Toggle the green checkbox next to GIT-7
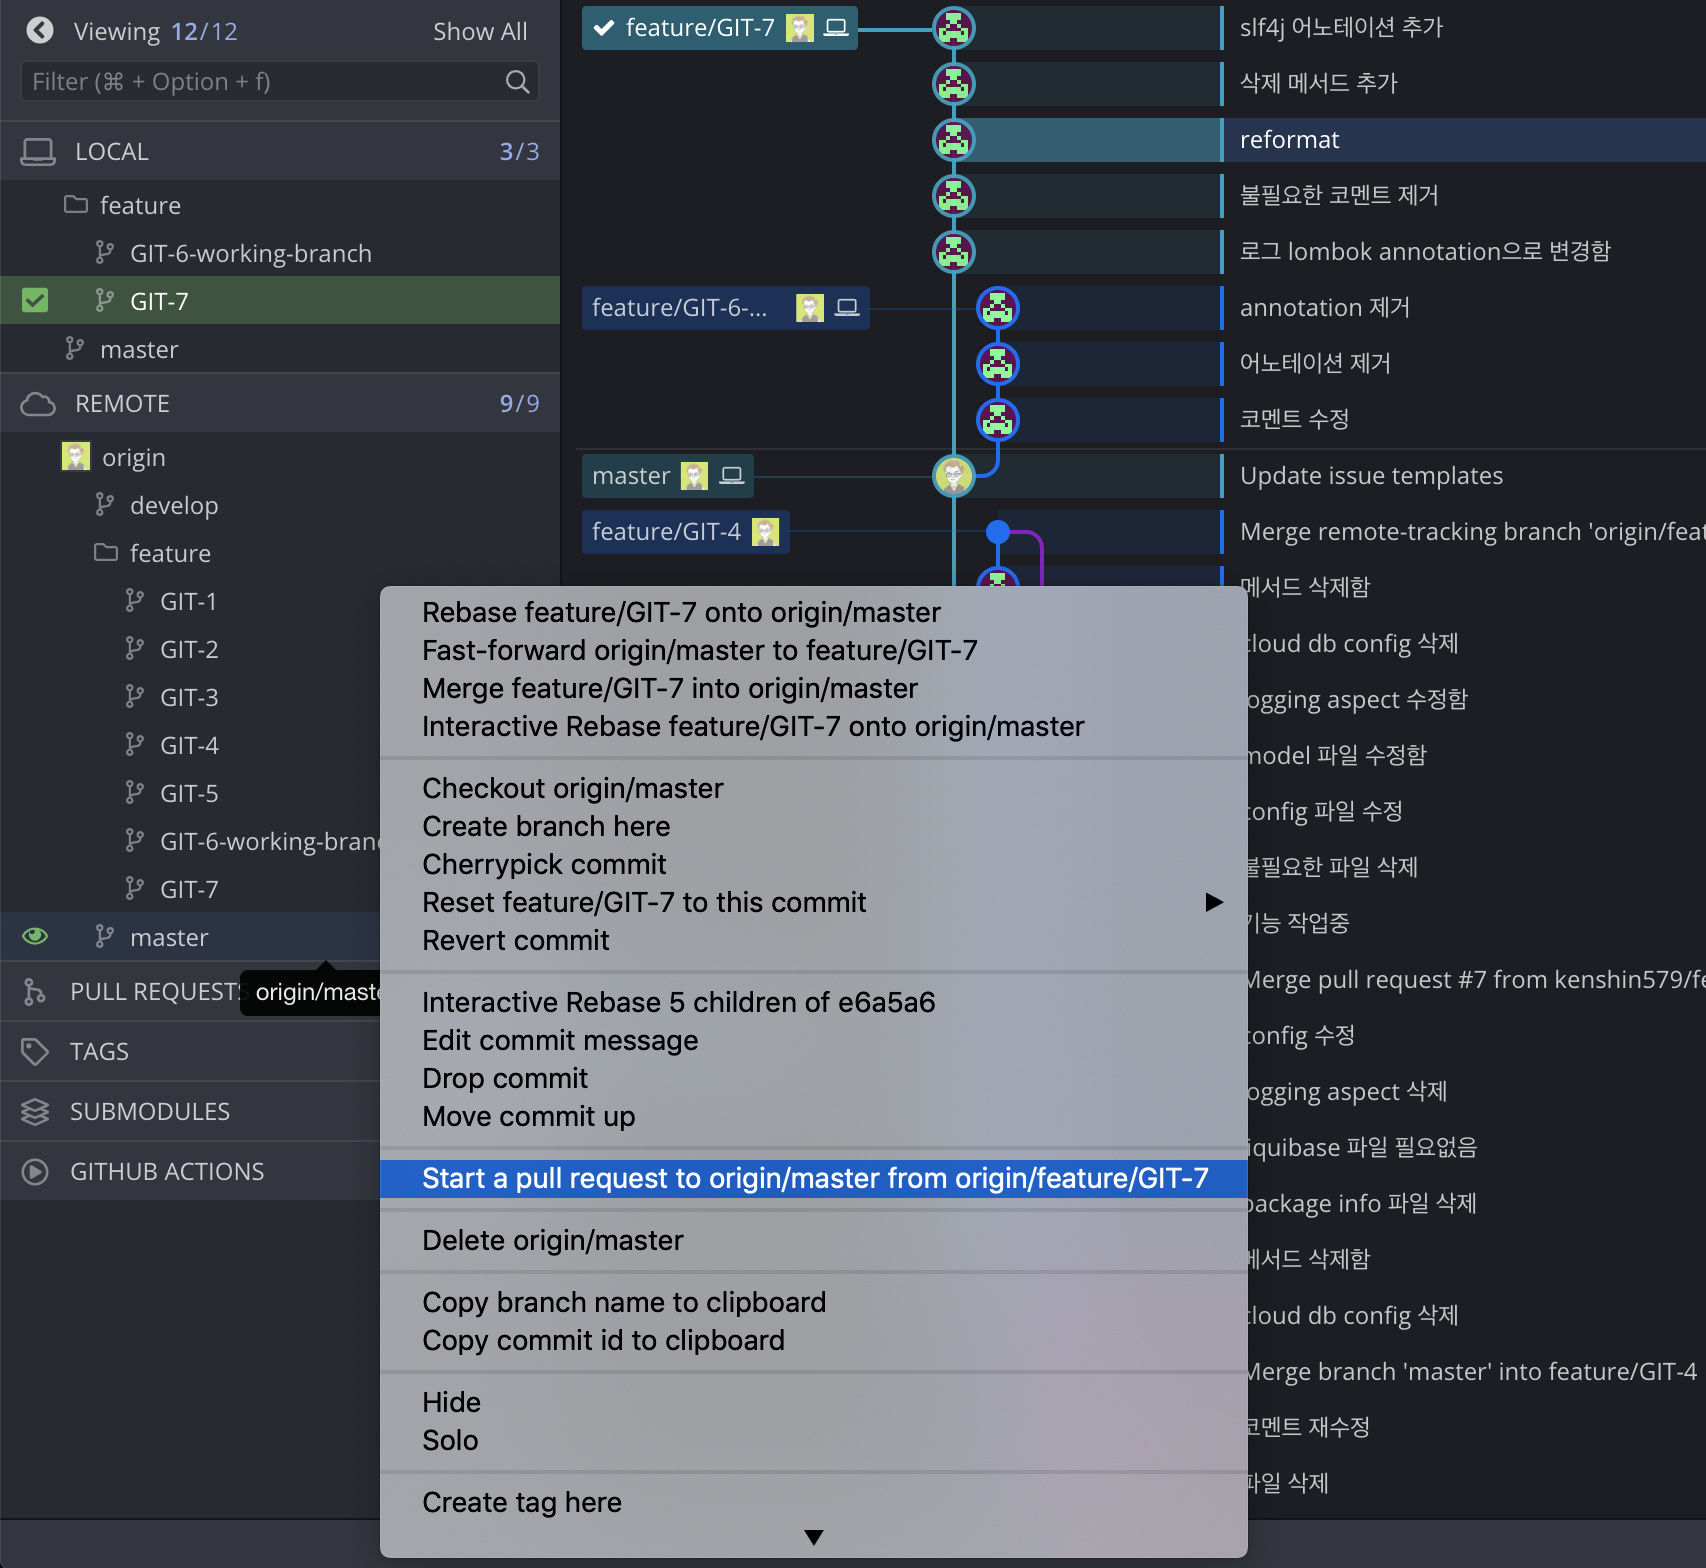This screenshot has width=1706, height=1568. tap(35, 301)
